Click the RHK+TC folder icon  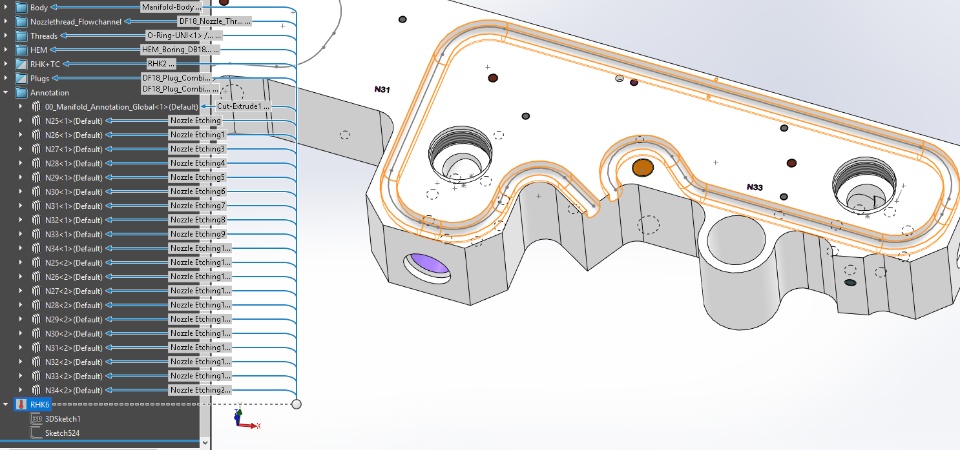(x=21, y=64)
